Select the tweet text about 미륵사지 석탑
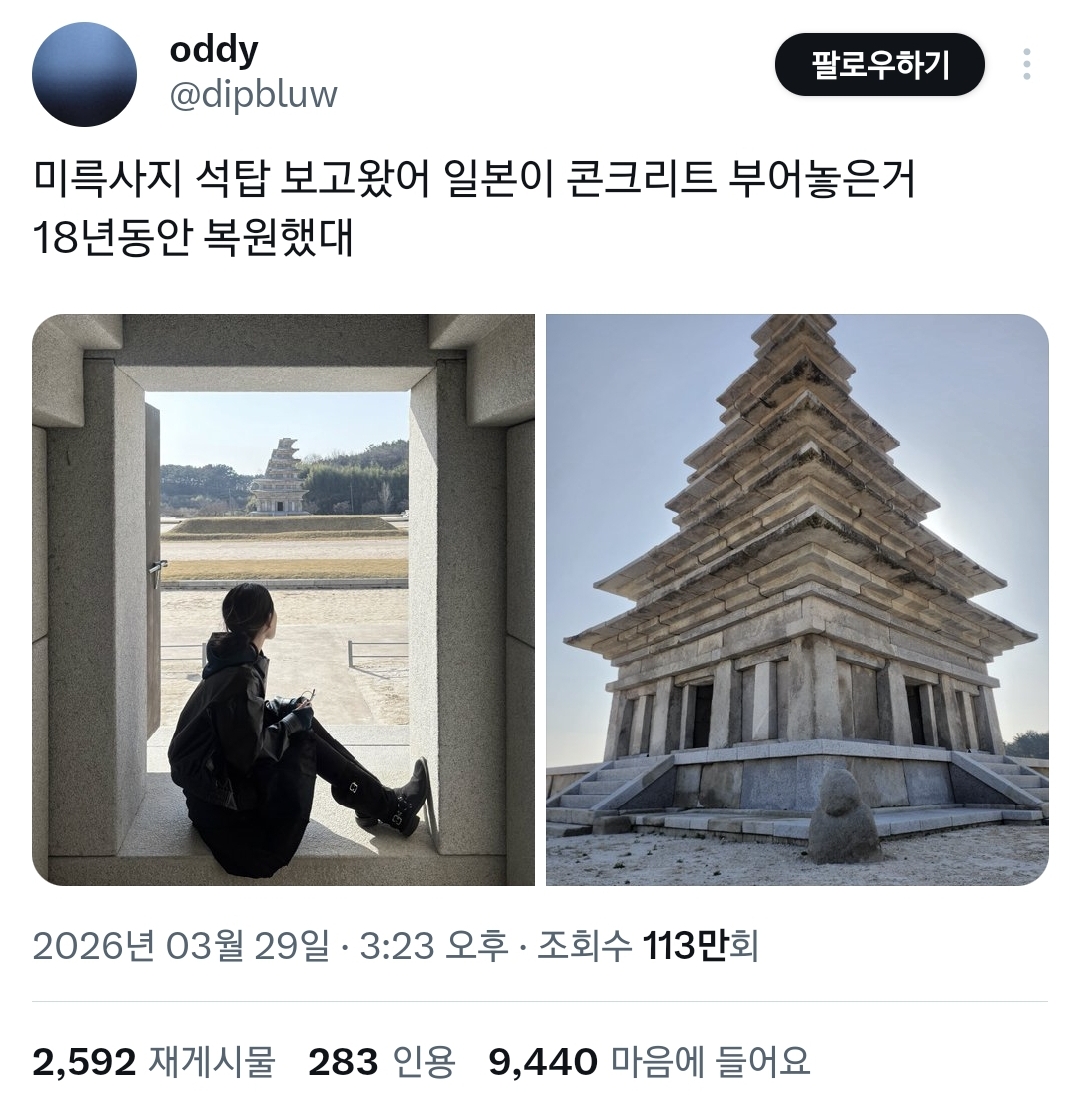This screenshot has height=1097, width=1080. (x=474, y=208)
